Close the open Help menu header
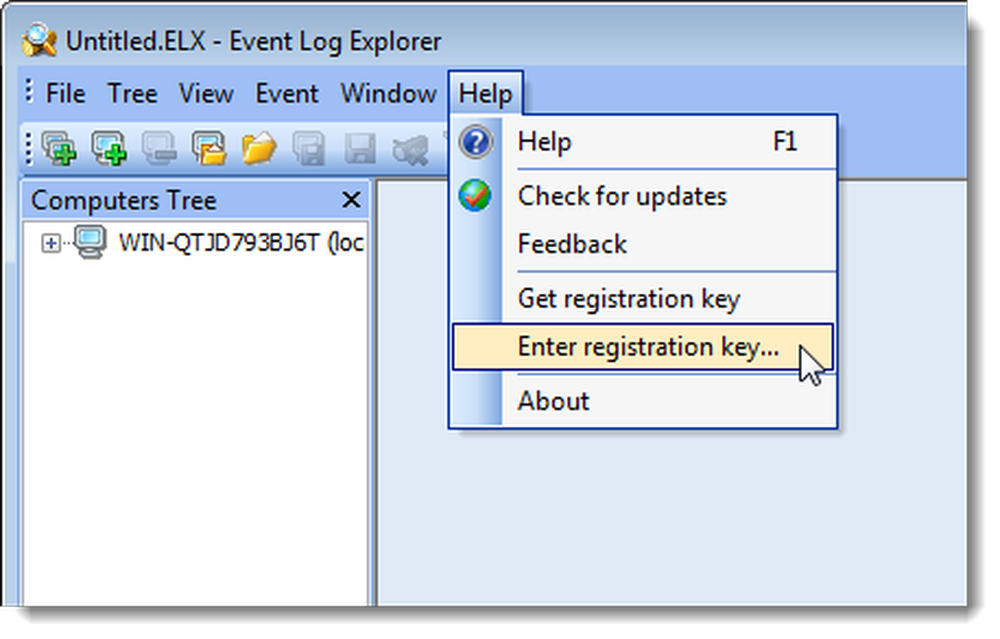The height and width of the screenshot is (639, 1000). [485, 94]
